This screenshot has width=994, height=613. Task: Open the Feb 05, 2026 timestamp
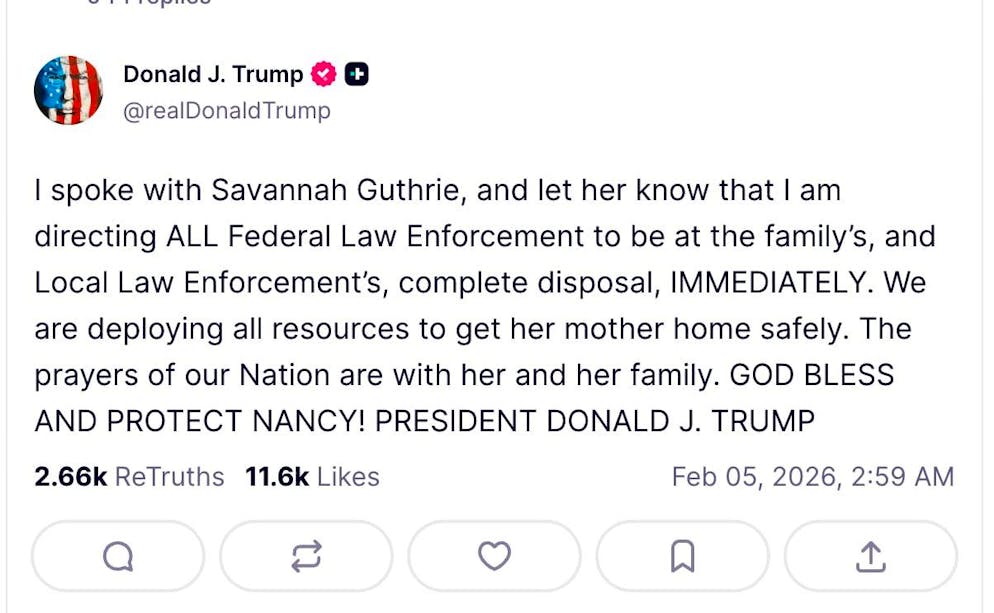click(812, 477)
